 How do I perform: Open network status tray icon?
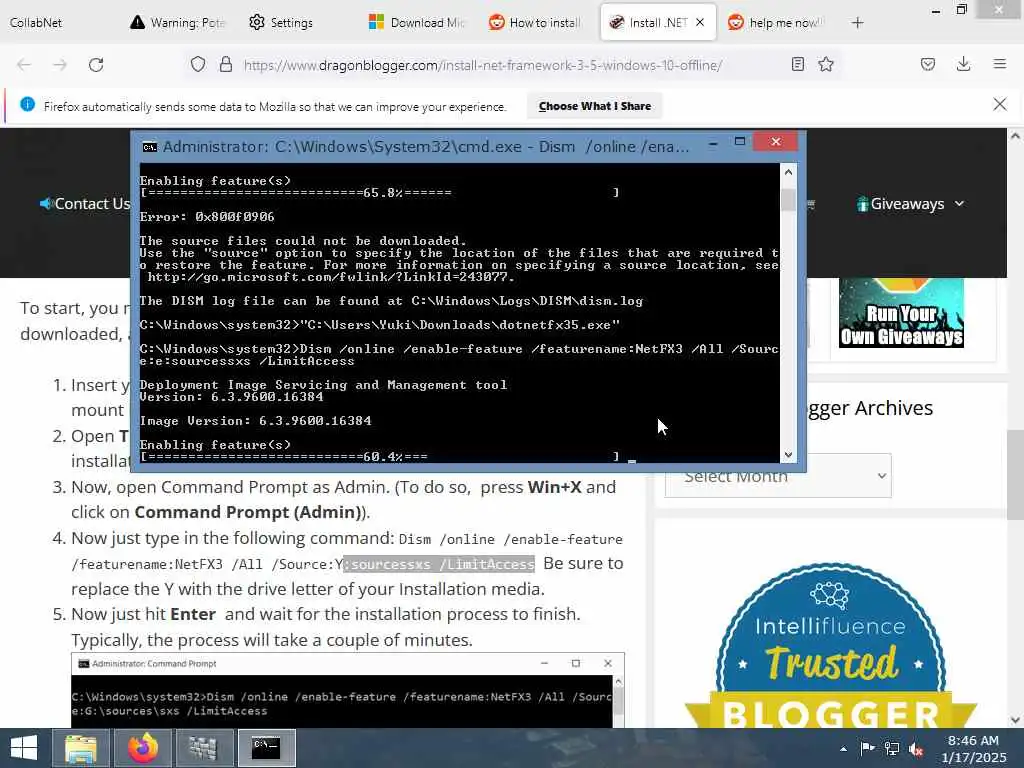click(891, 748)
